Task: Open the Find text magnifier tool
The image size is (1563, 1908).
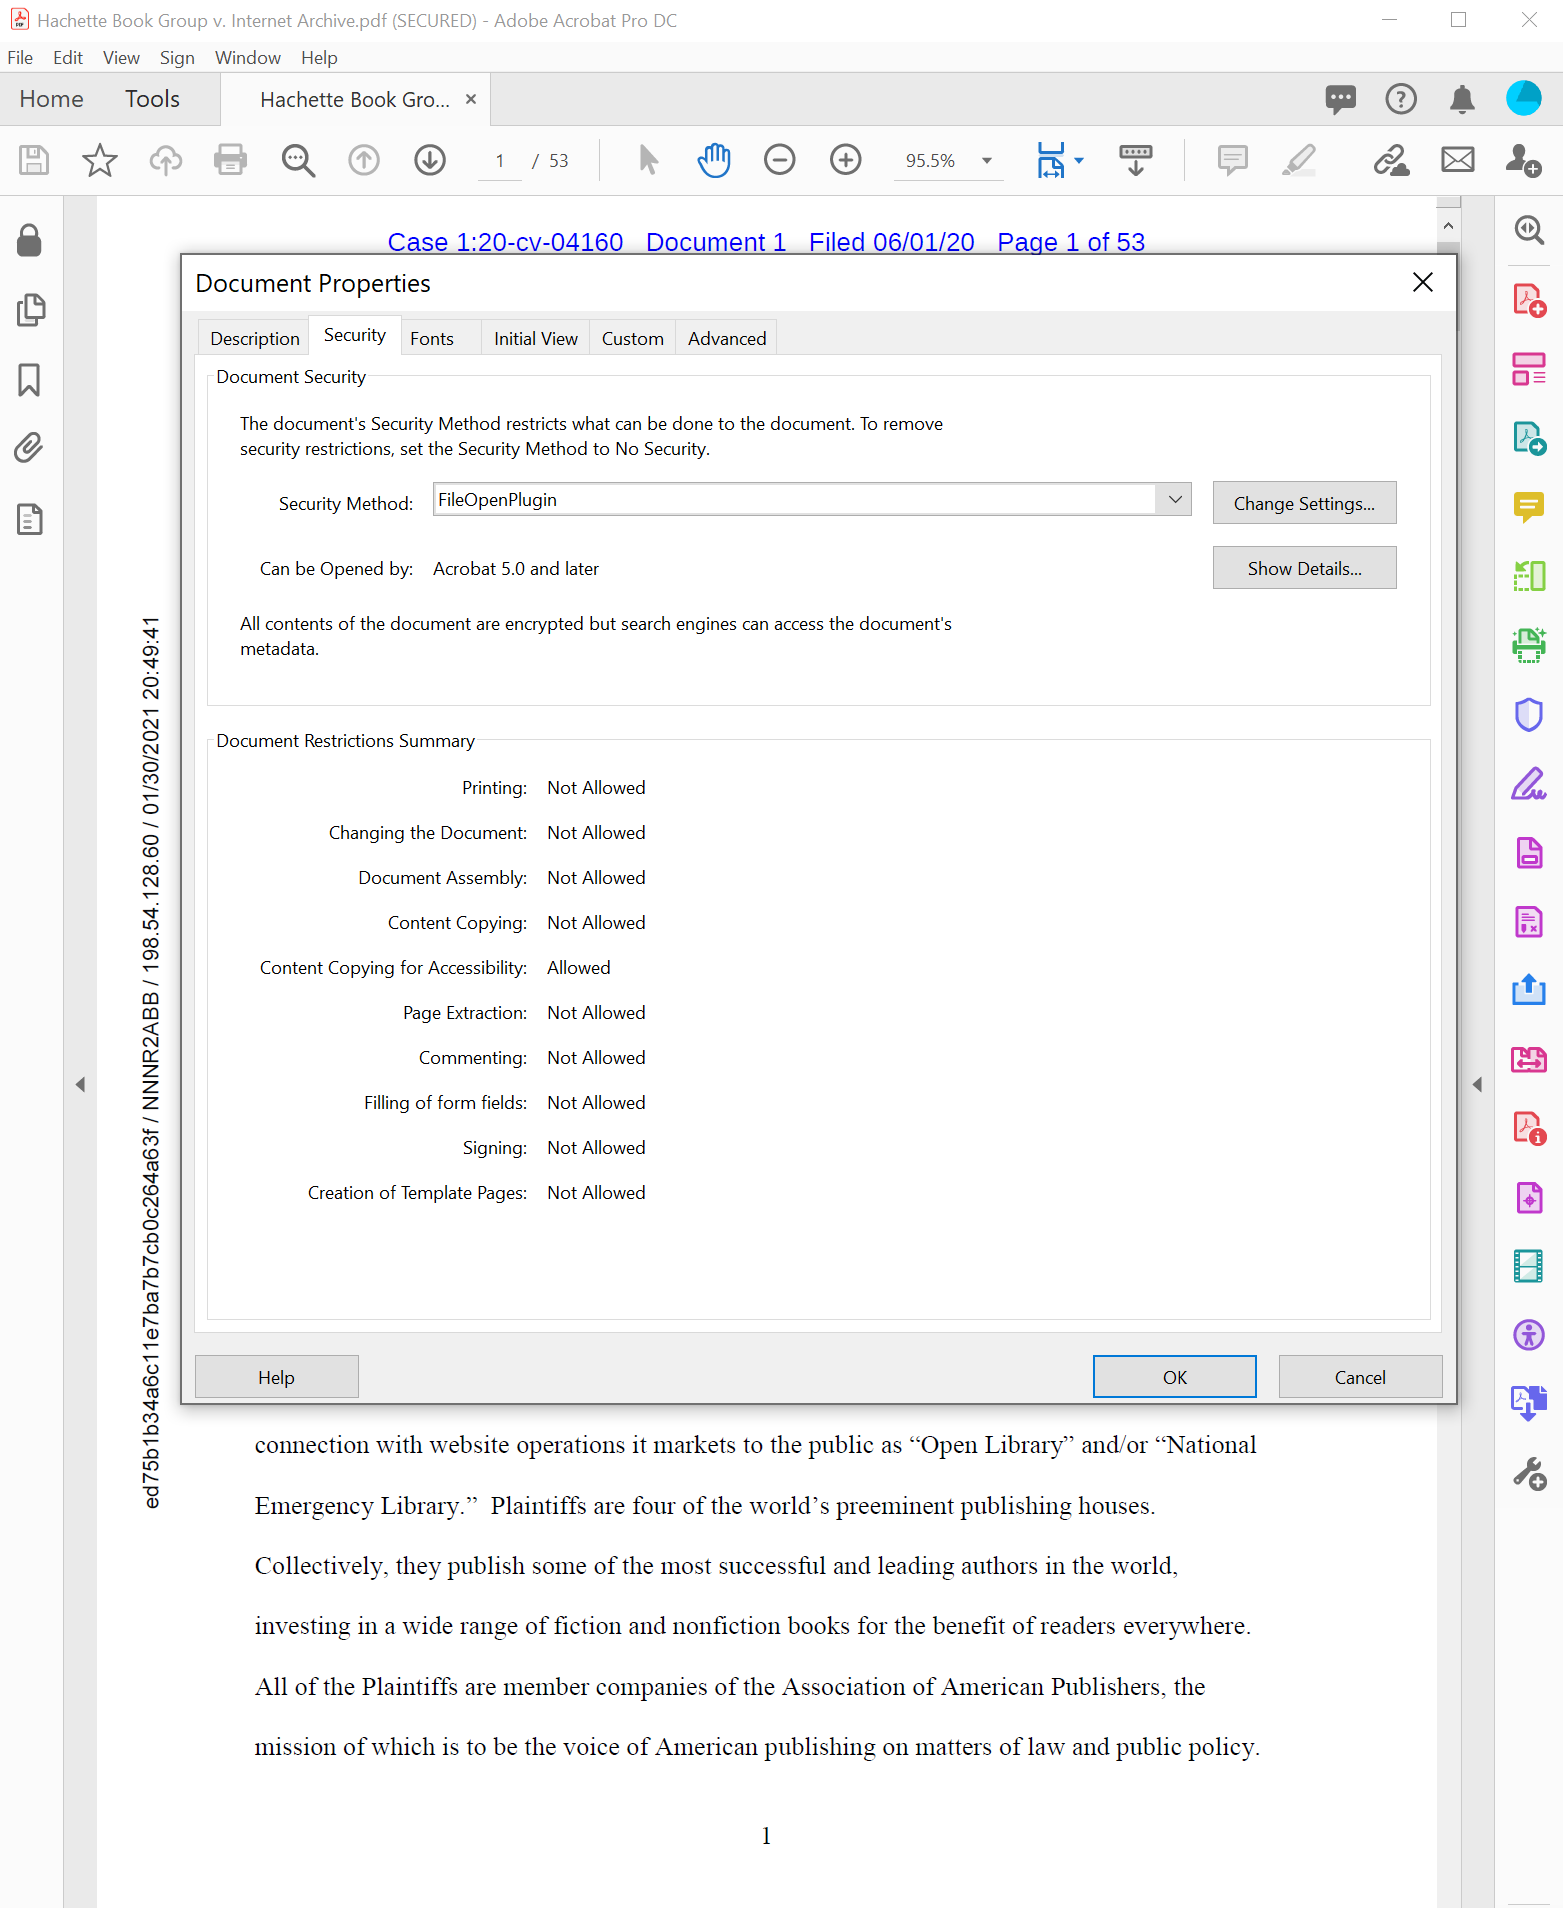Action: (x=298, y=160)
